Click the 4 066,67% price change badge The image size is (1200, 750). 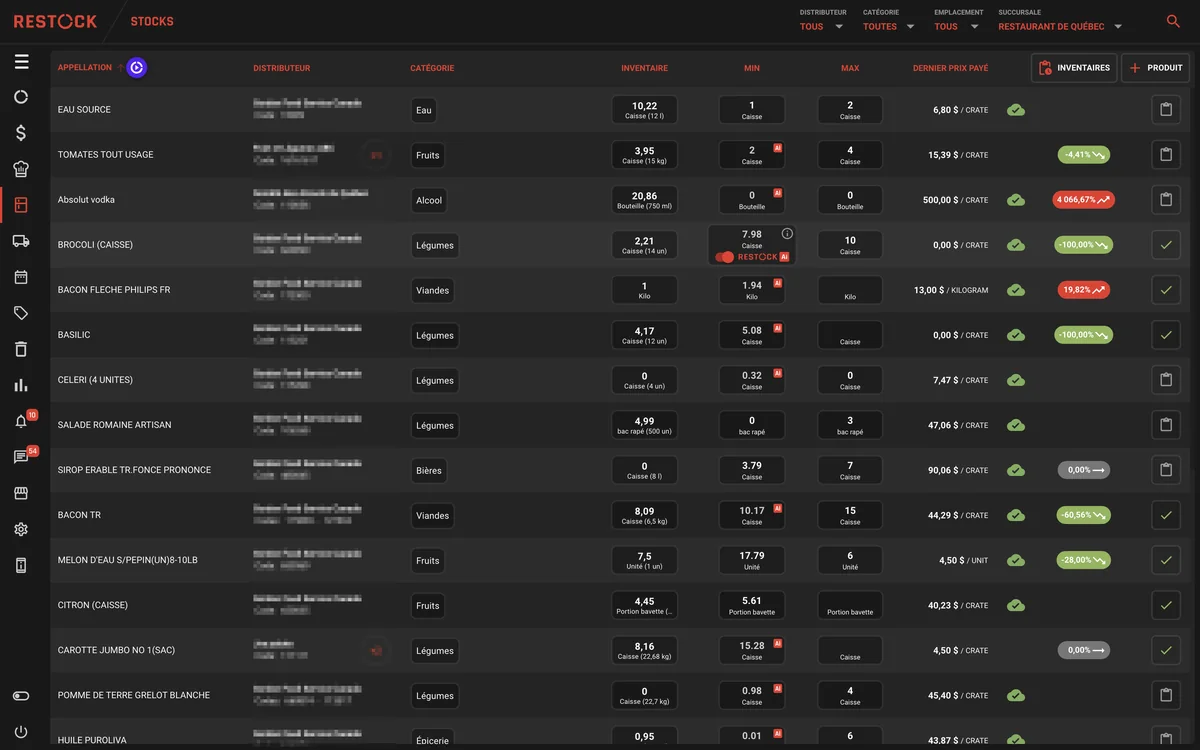pyautogui.click(x=1083, y=200)
